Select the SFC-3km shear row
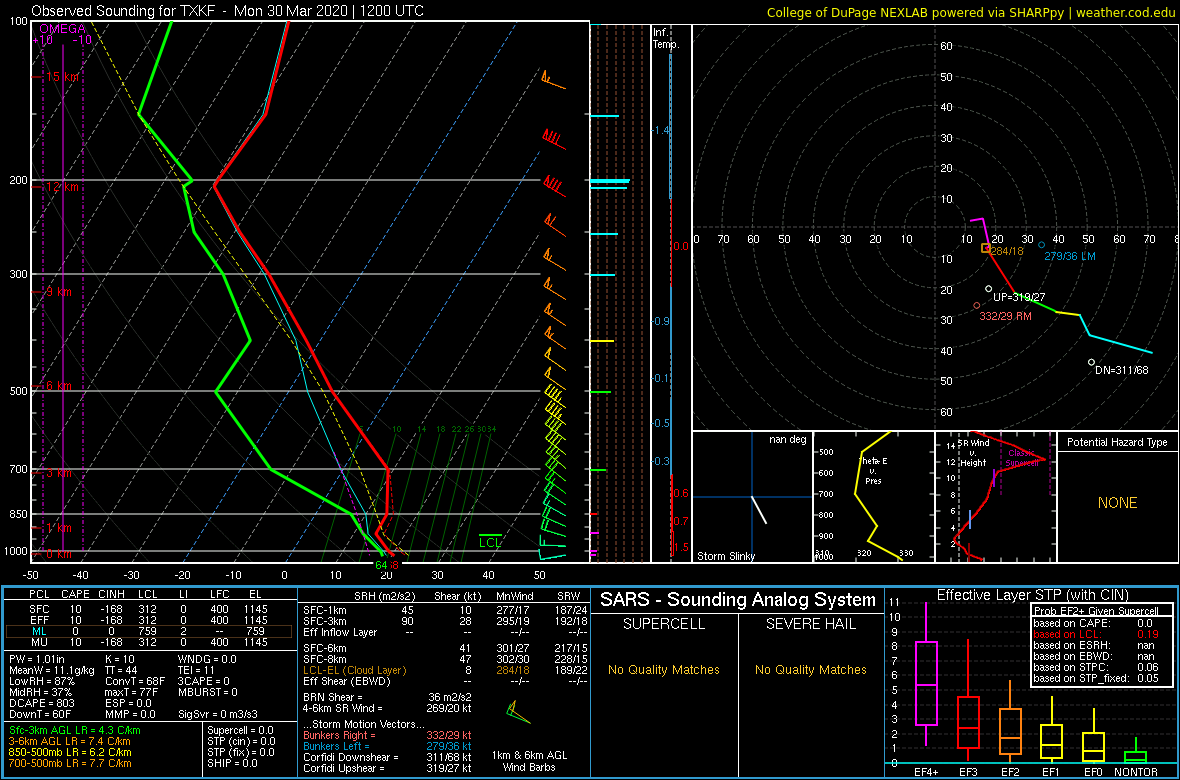 tap(444, 620)
